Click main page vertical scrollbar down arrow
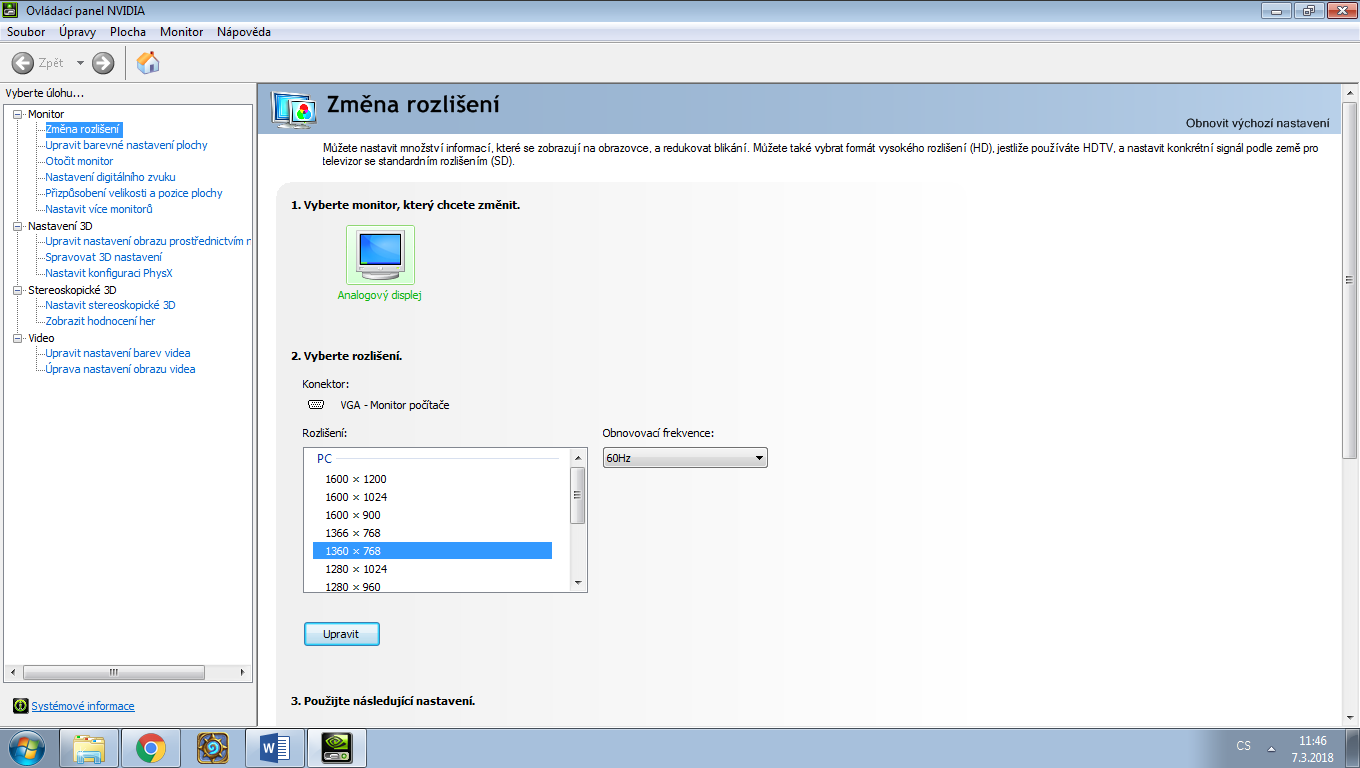This screenshot has width=1360, height=768. point(1349,719)
